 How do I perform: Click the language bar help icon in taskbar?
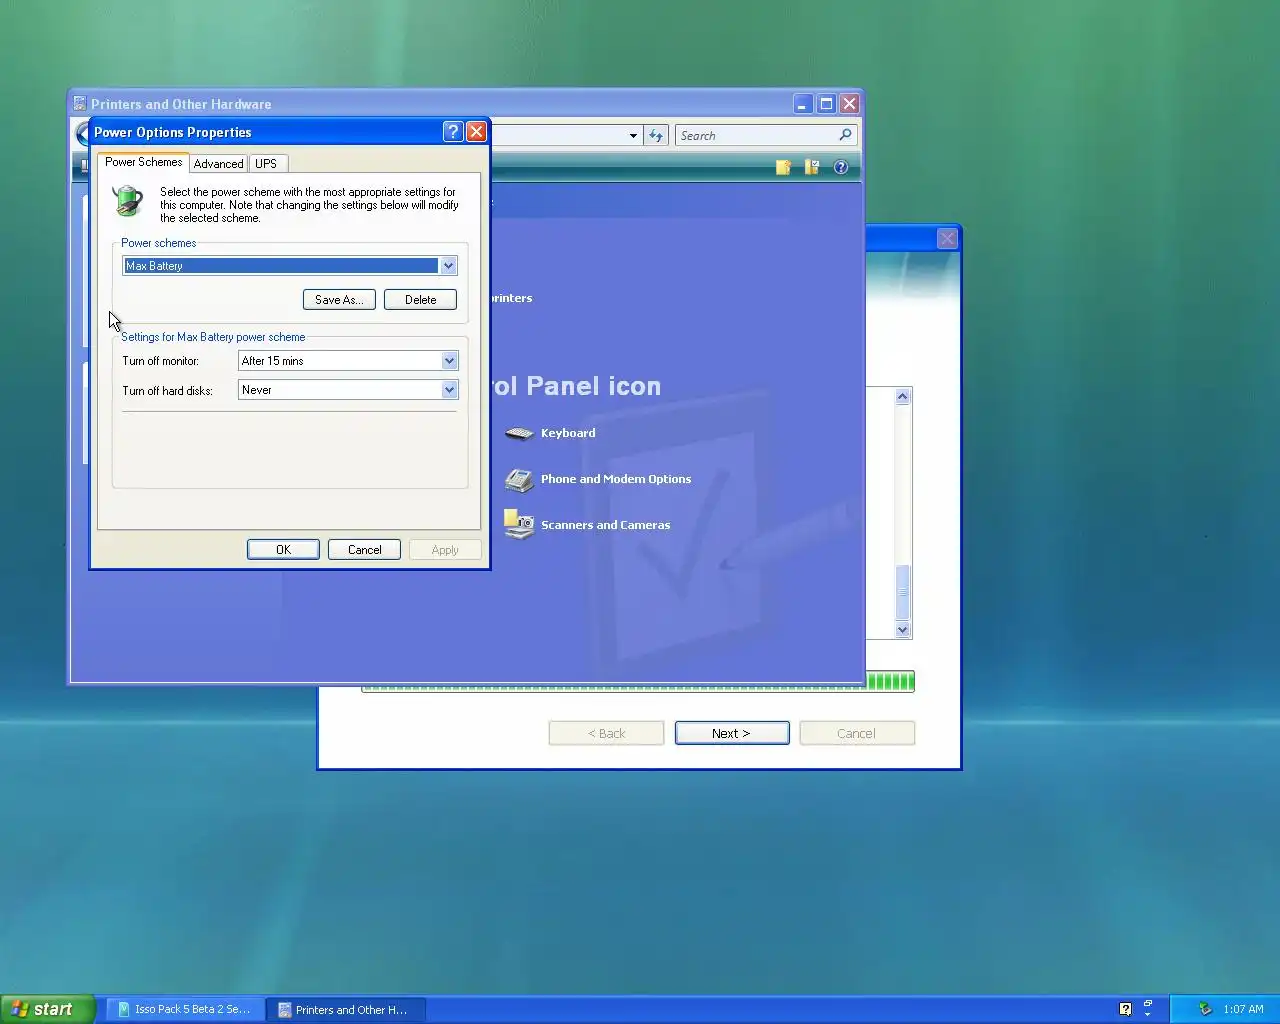coord(1125,1009)
